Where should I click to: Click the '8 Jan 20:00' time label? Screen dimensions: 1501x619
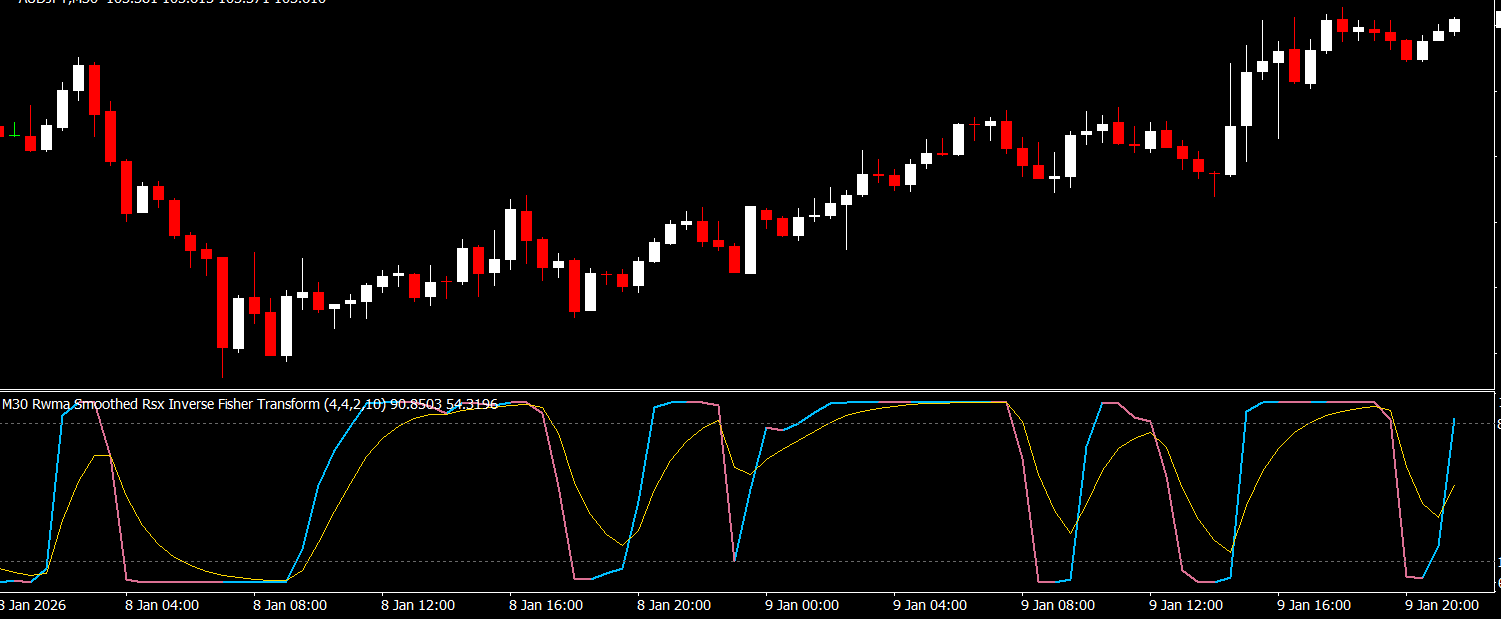[x=674, y=605]
